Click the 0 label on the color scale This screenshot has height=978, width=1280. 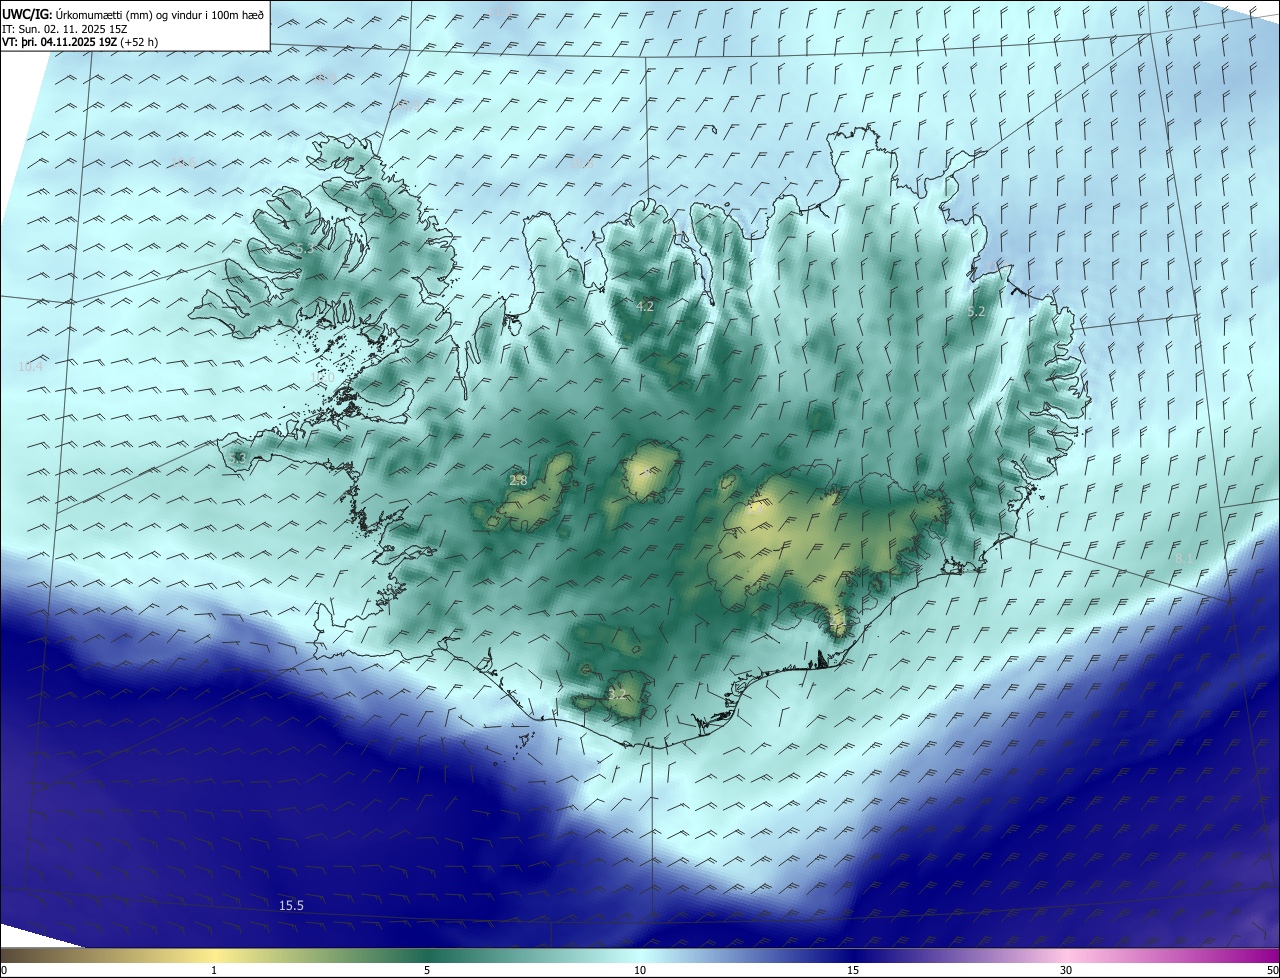4,970
